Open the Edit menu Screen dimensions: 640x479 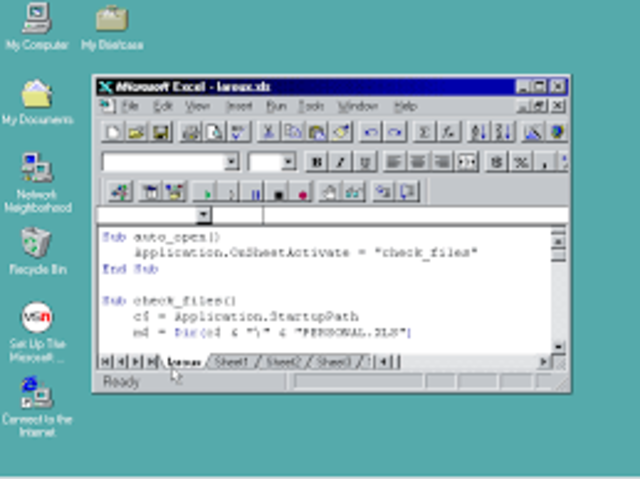click(162, 106)
